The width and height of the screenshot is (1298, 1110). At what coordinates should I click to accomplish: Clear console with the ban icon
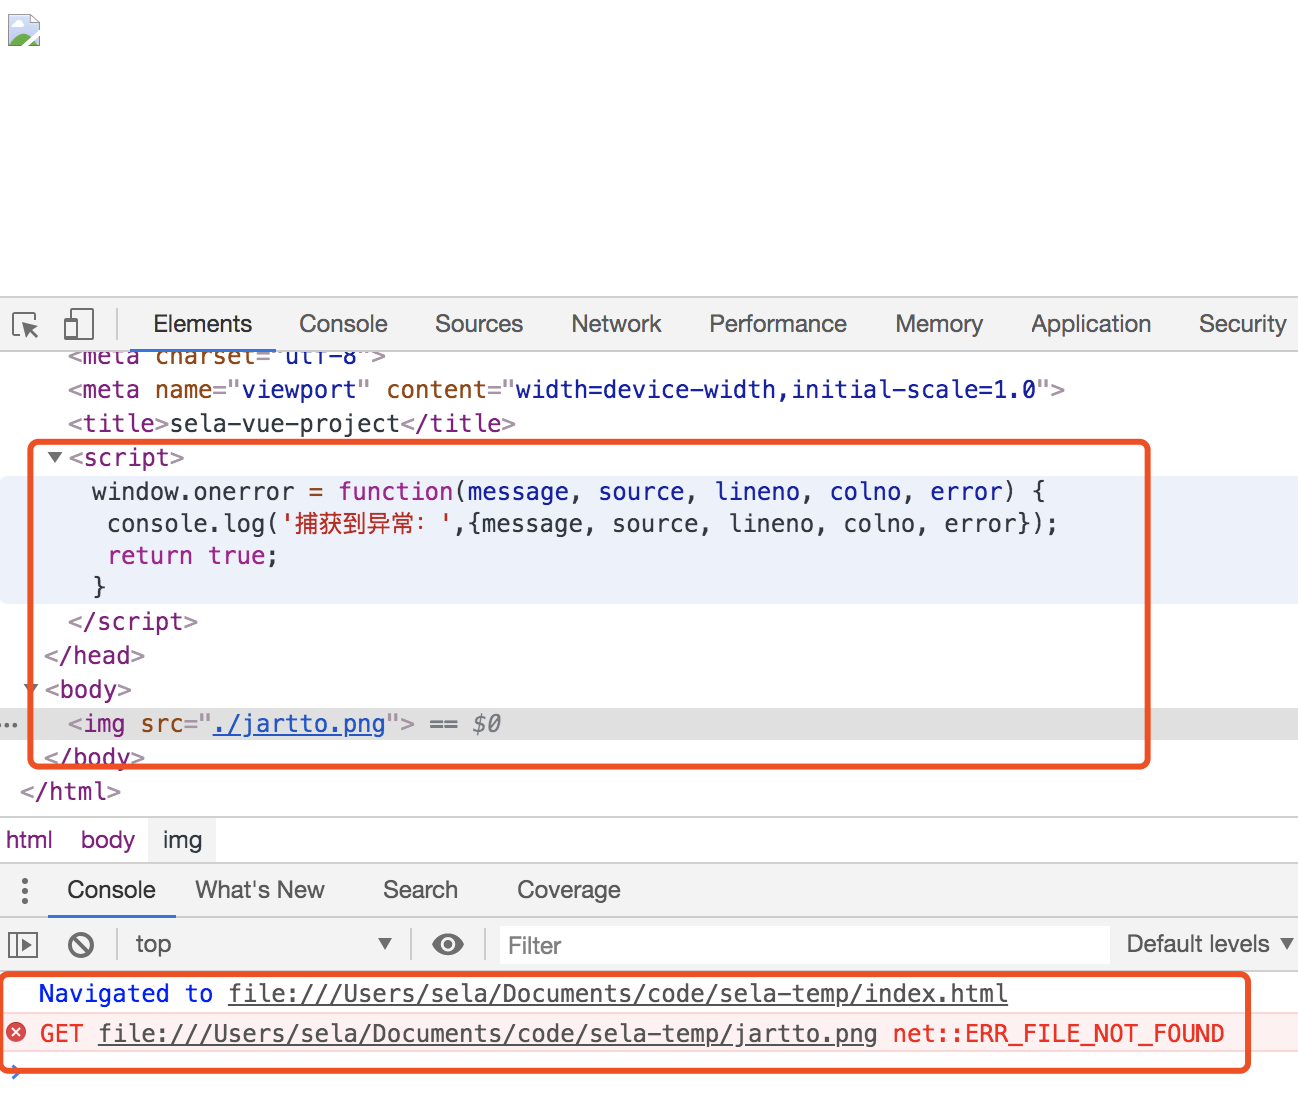(x=81, y=944)
